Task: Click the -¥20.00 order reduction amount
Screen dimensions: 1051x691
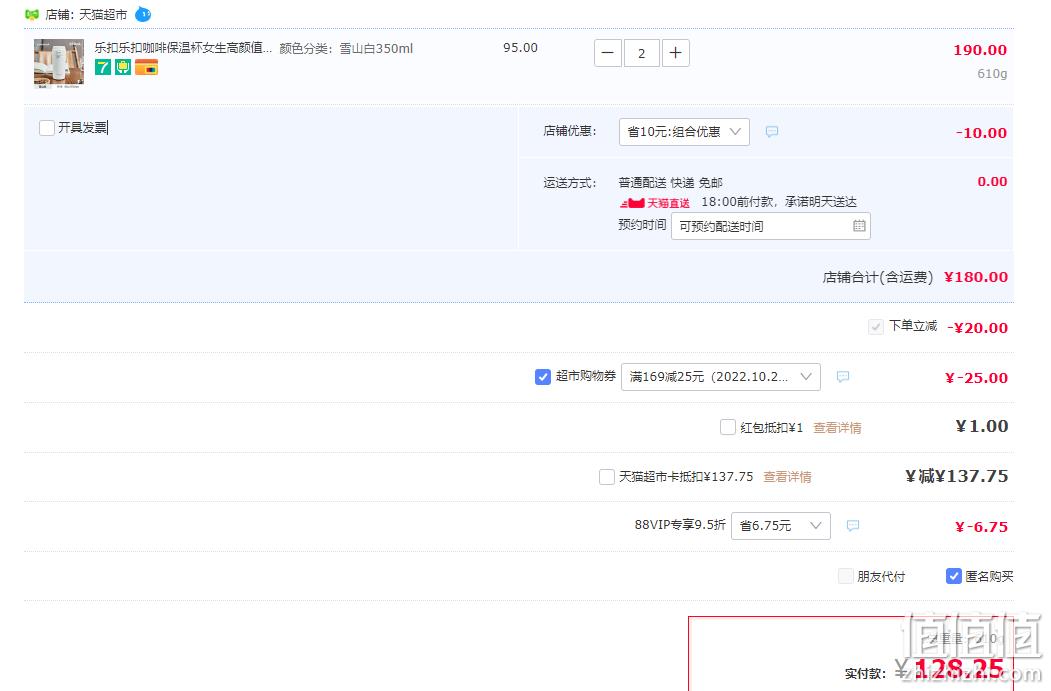Action: [x=977, y=328]
